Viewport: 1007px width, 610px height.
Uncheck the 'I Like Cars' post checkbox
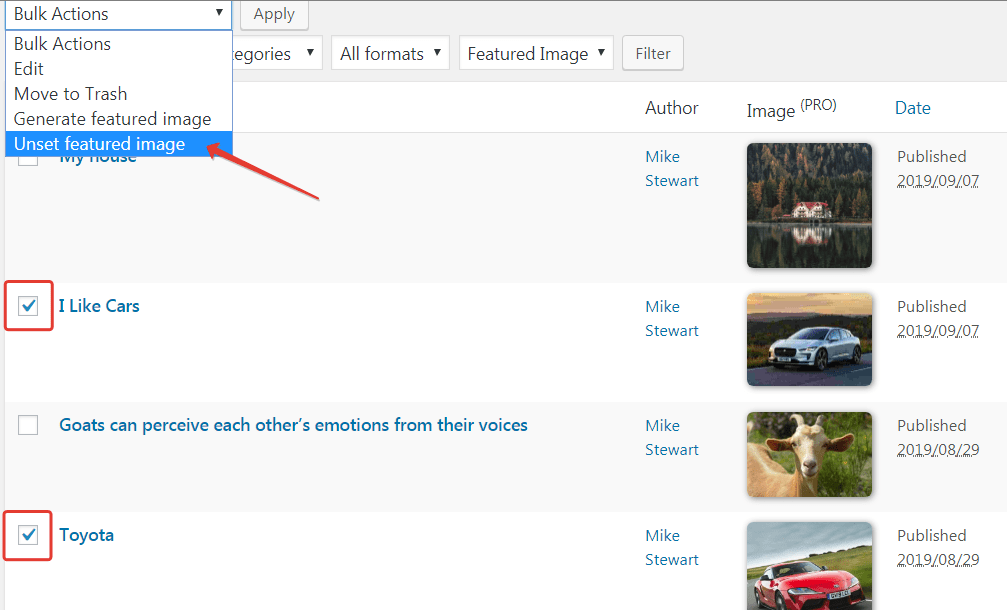[28, 306]
